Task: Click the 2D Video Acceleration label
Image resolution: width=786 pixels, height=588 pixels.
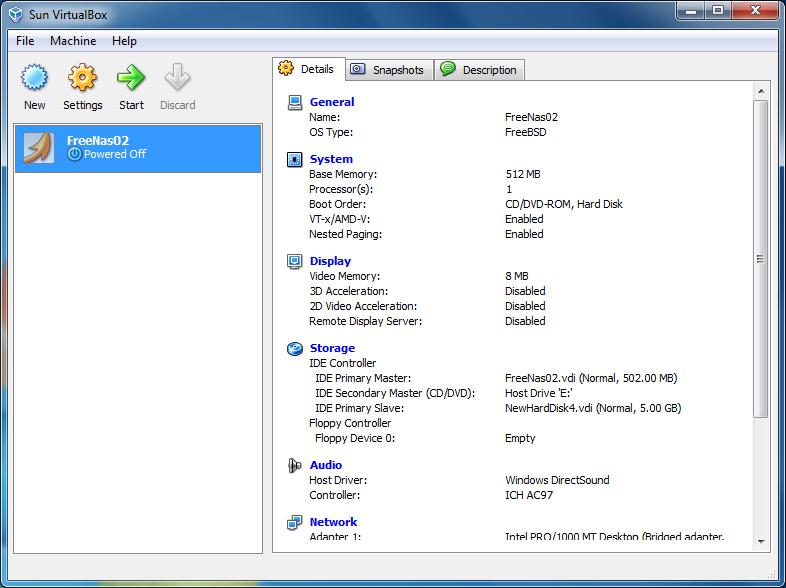Action: [363, 306]
